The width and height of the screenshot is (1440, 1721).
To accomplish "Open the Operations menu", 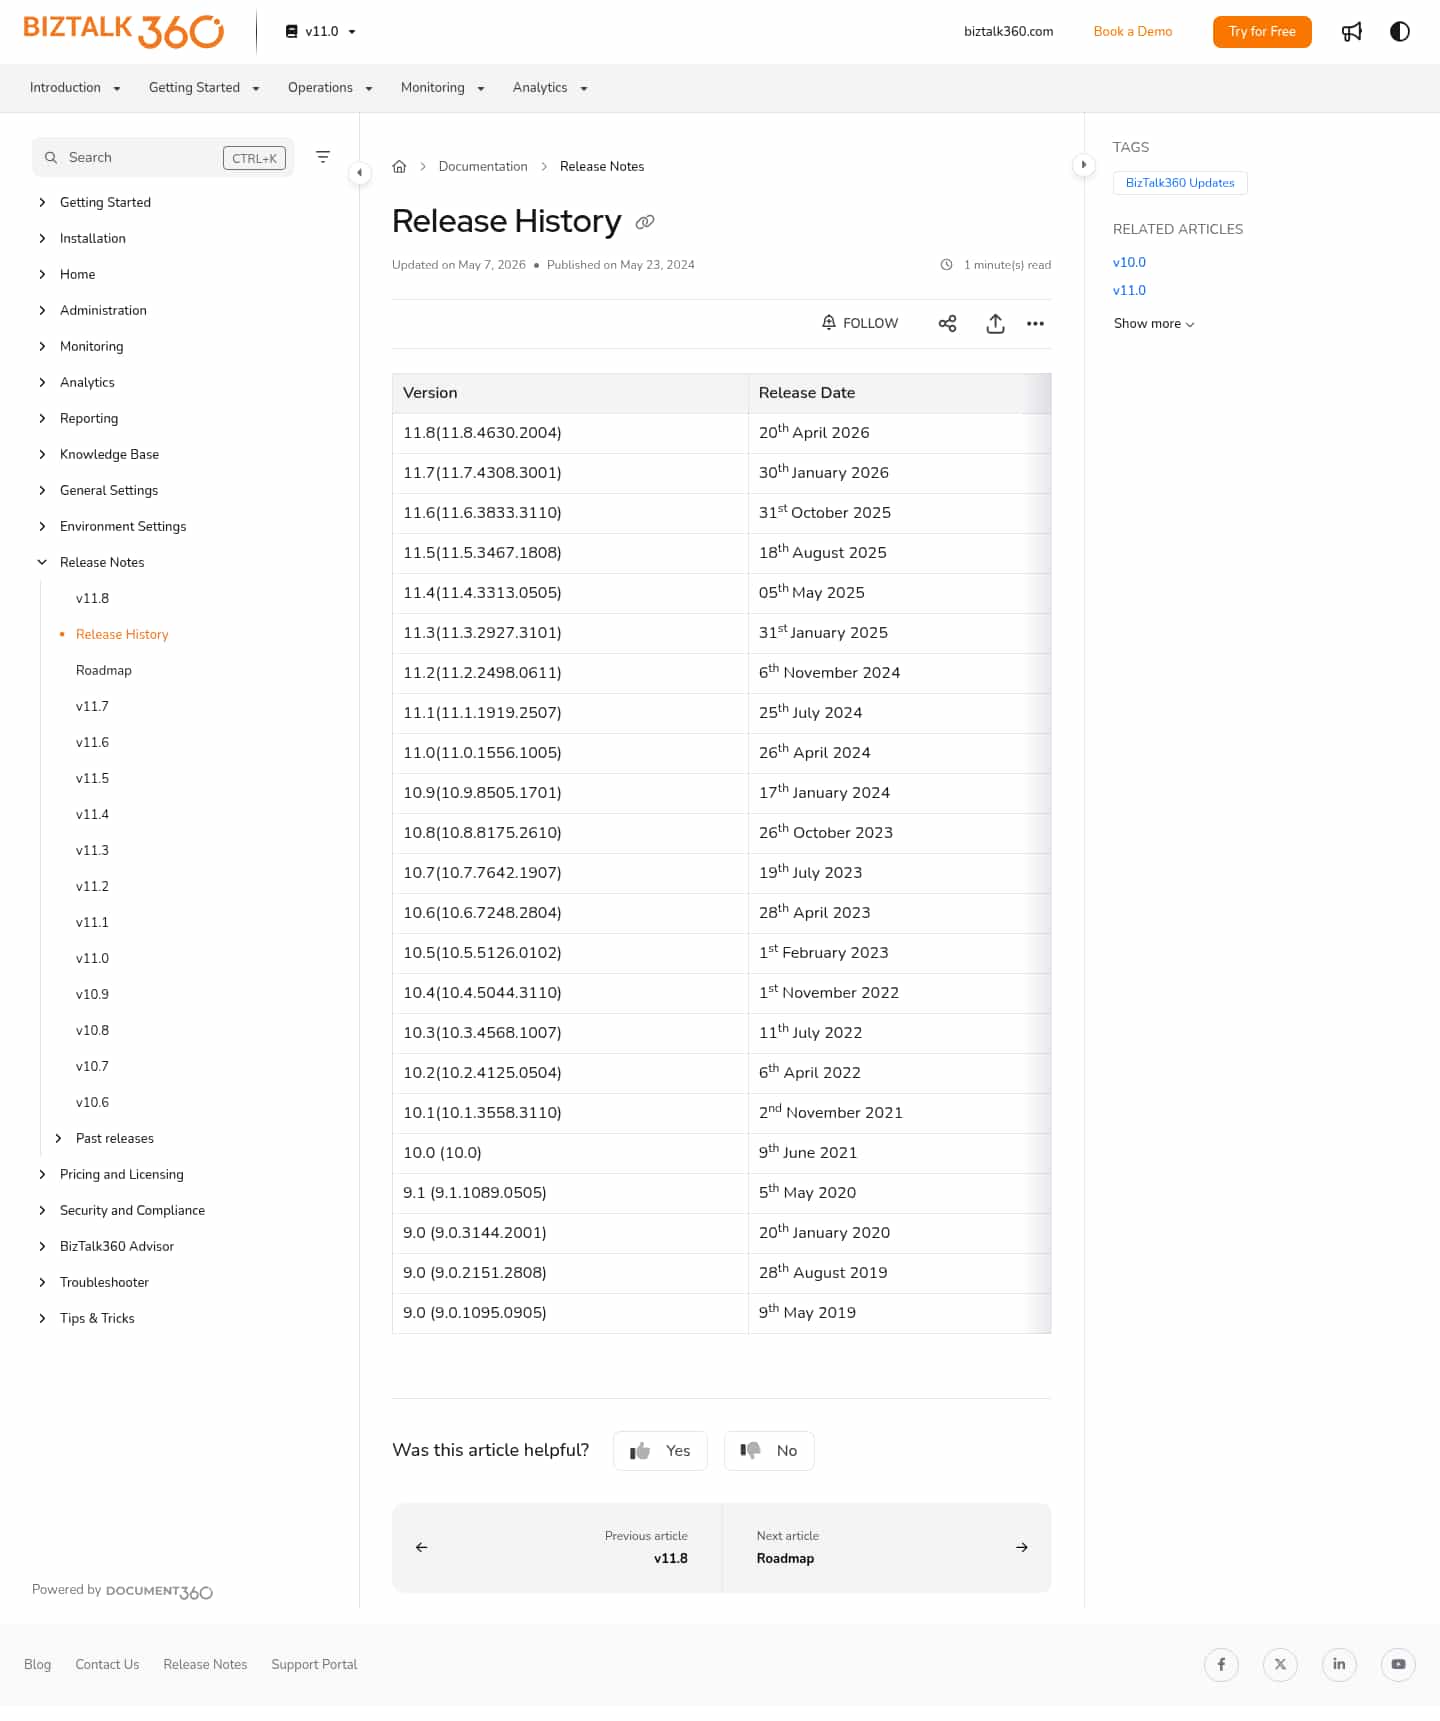I will [x=330, y=88].
